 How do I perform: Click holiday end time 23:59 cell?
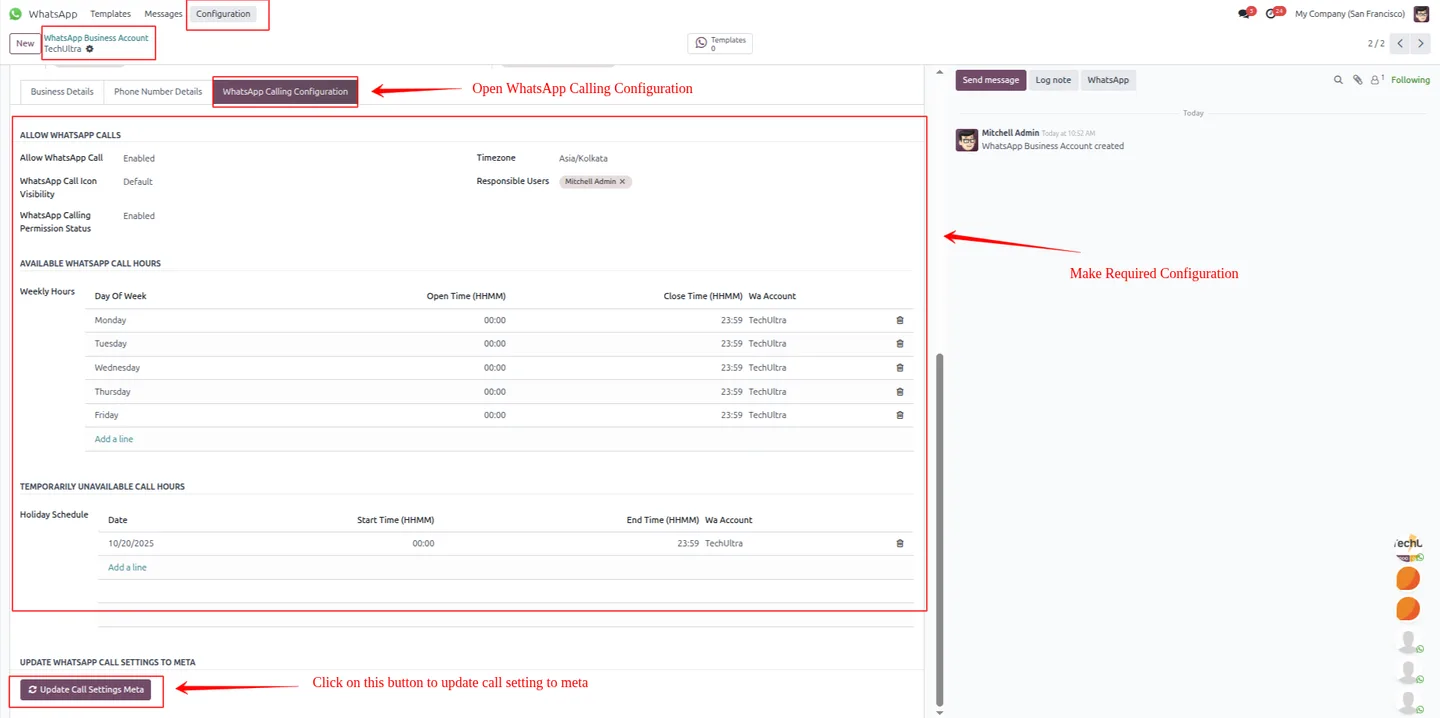pyautogui.click(x=688, y=544)
